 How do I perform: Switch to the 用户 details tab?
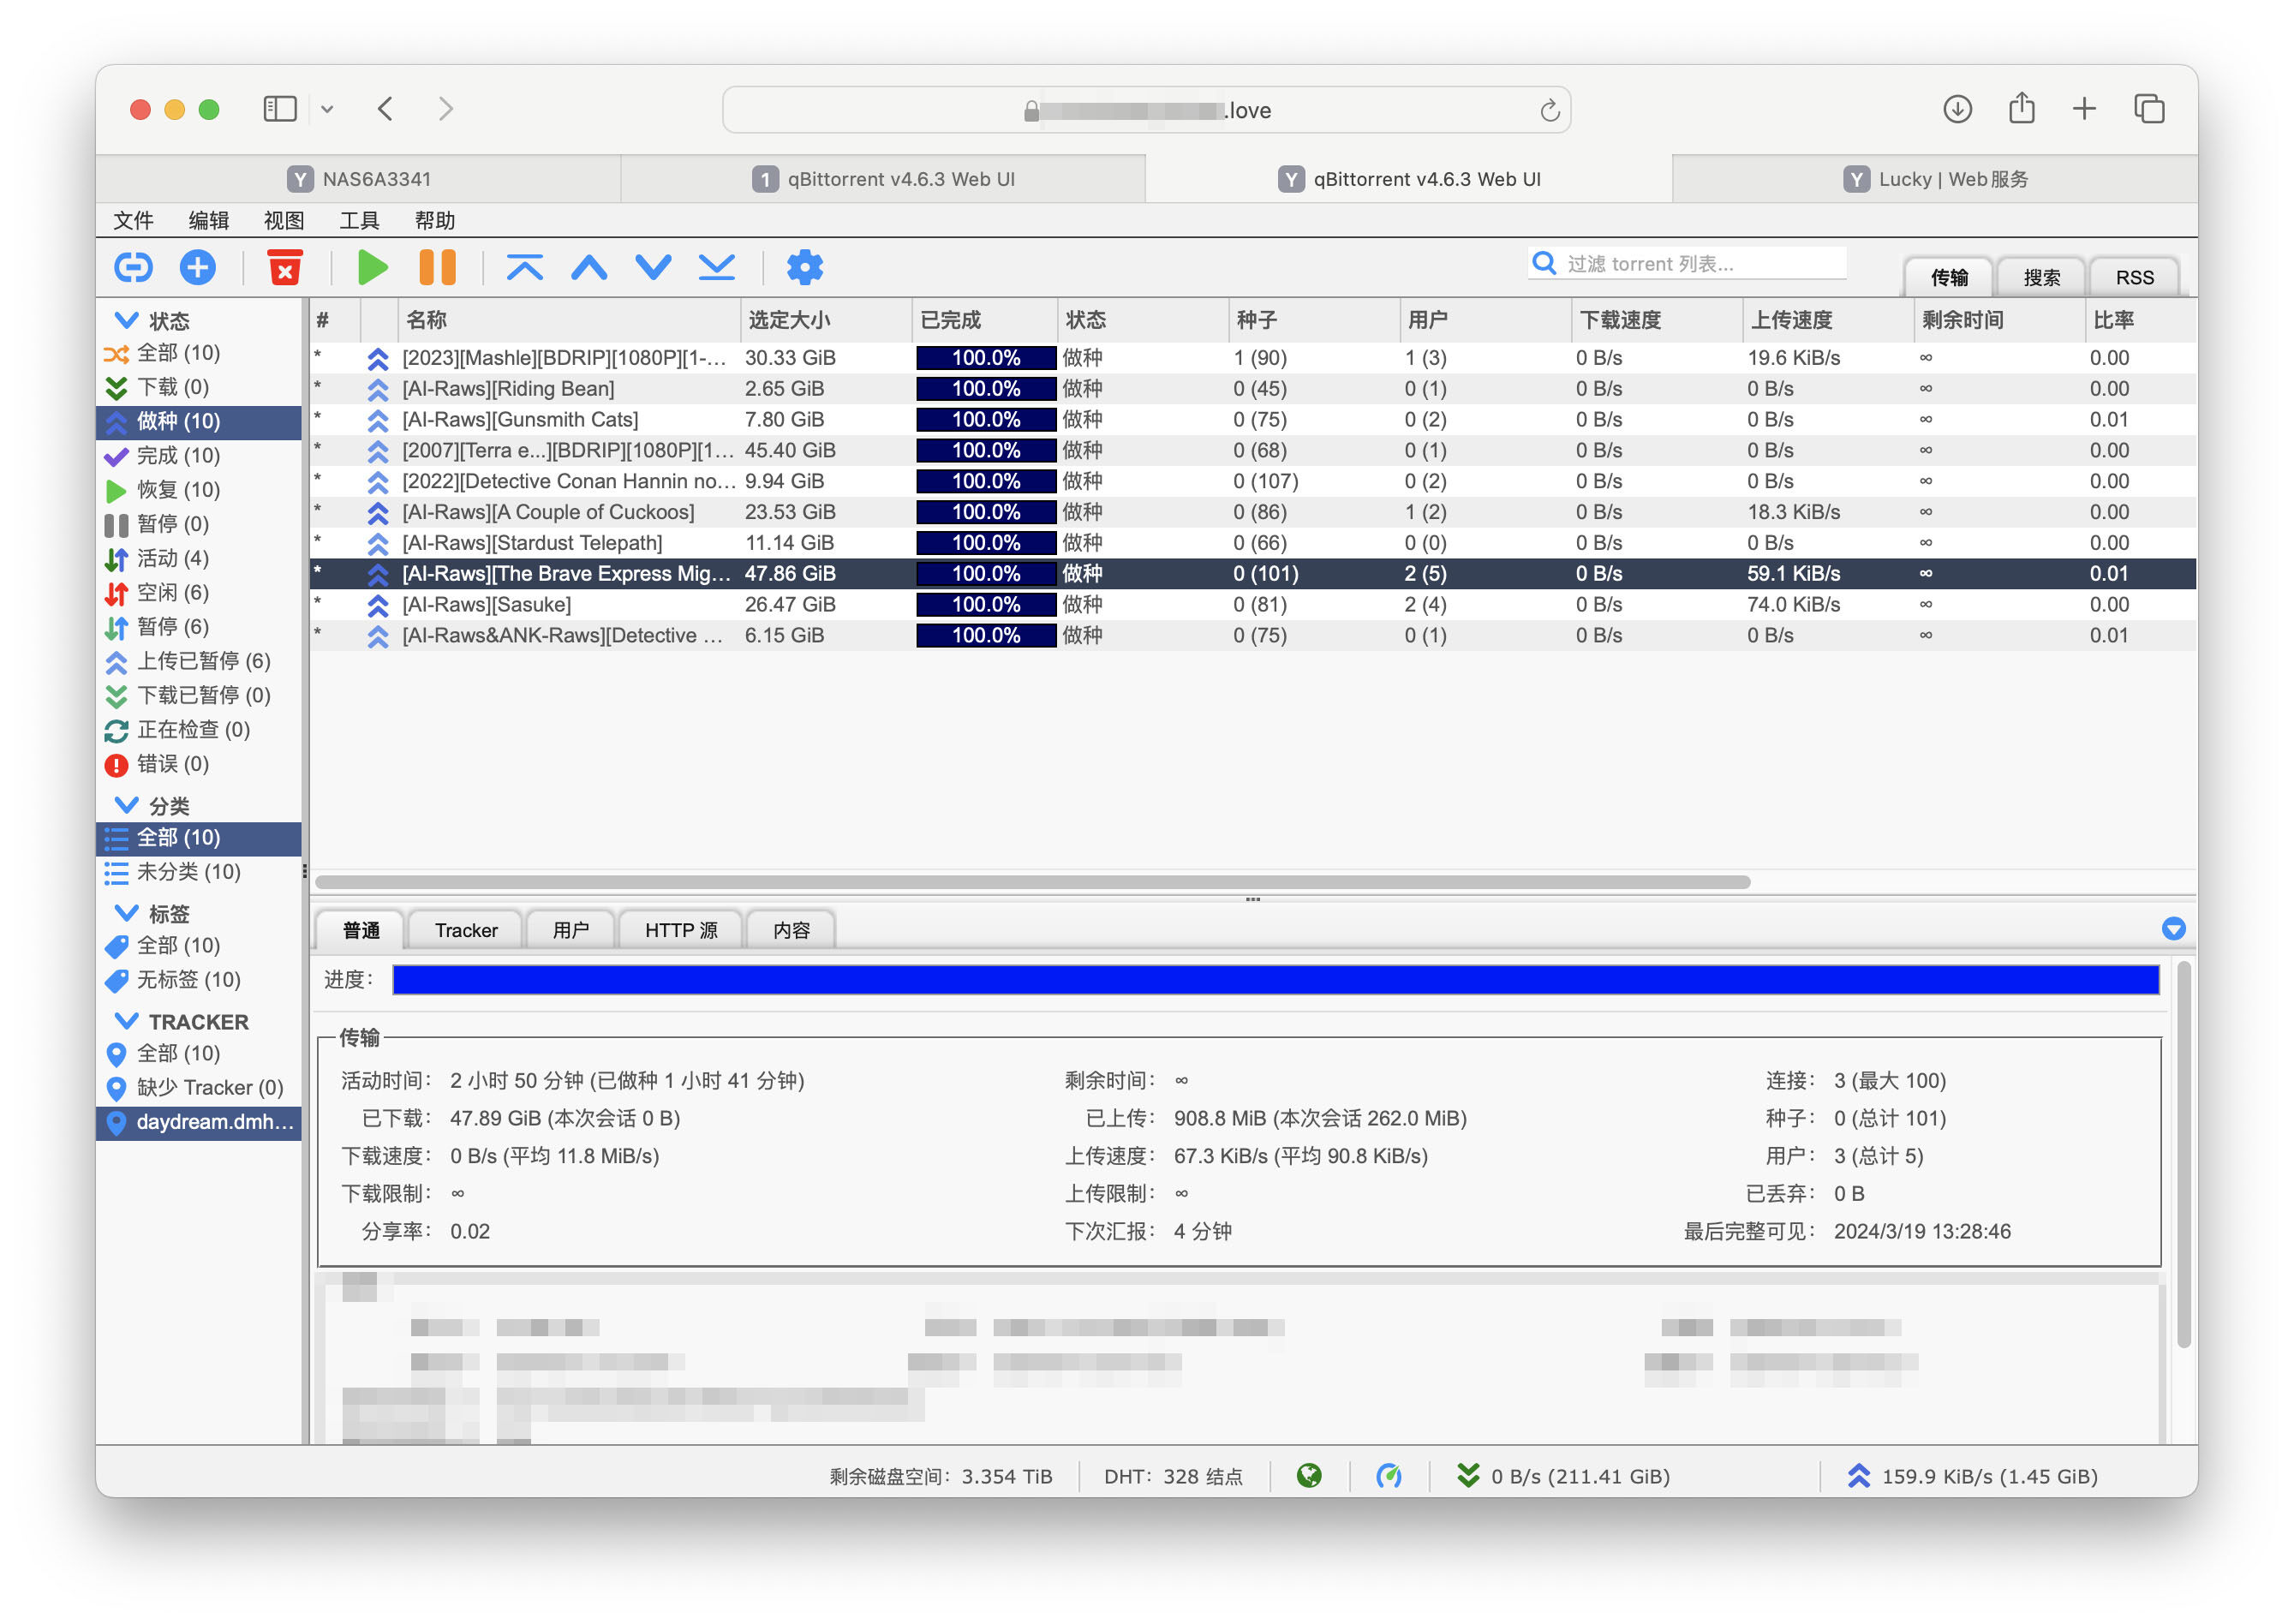tap(570, 930)
